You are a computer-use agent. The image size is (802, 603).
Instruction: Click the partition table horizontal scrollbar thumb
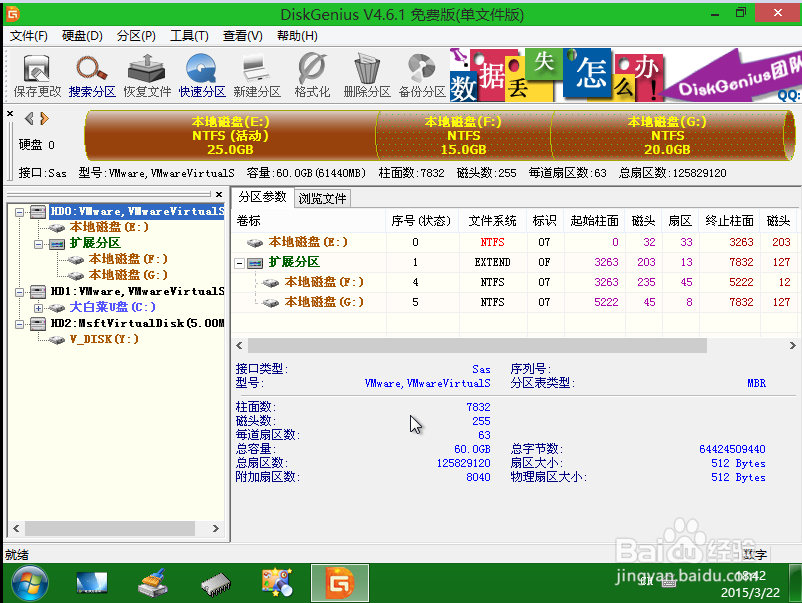477,346
